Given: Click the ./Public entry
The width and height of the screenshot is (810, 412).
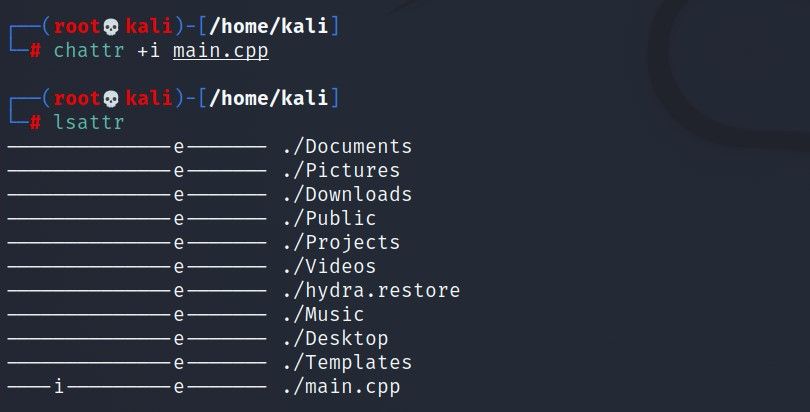Looking at the screenshot, I should click(328, 219).
